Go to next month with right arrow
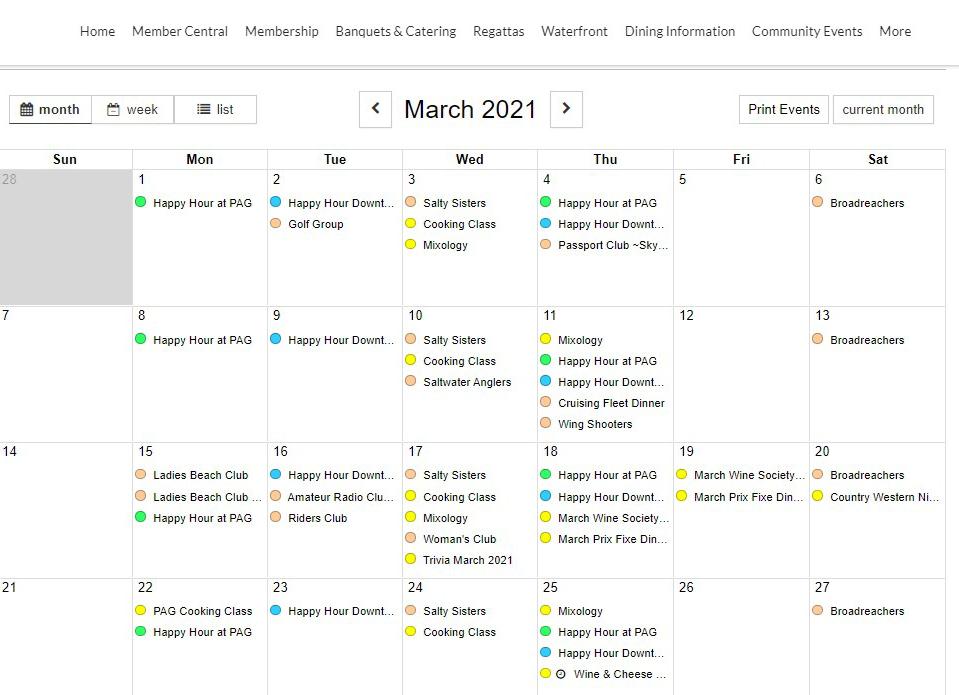Viewport: 959px width, 695px height. (566, 109)
